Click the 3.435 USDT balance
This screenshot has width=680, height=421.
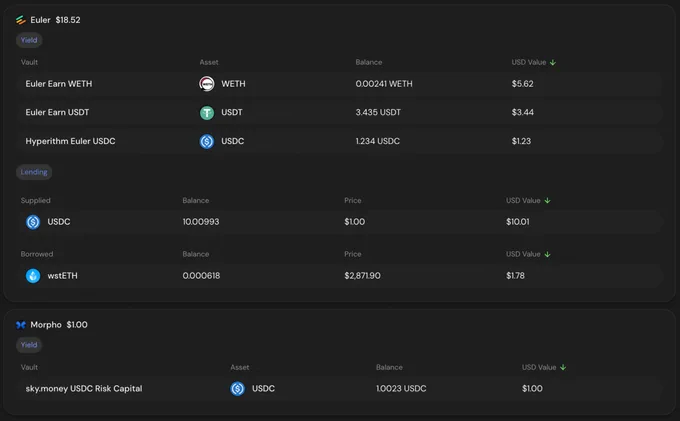378,112
